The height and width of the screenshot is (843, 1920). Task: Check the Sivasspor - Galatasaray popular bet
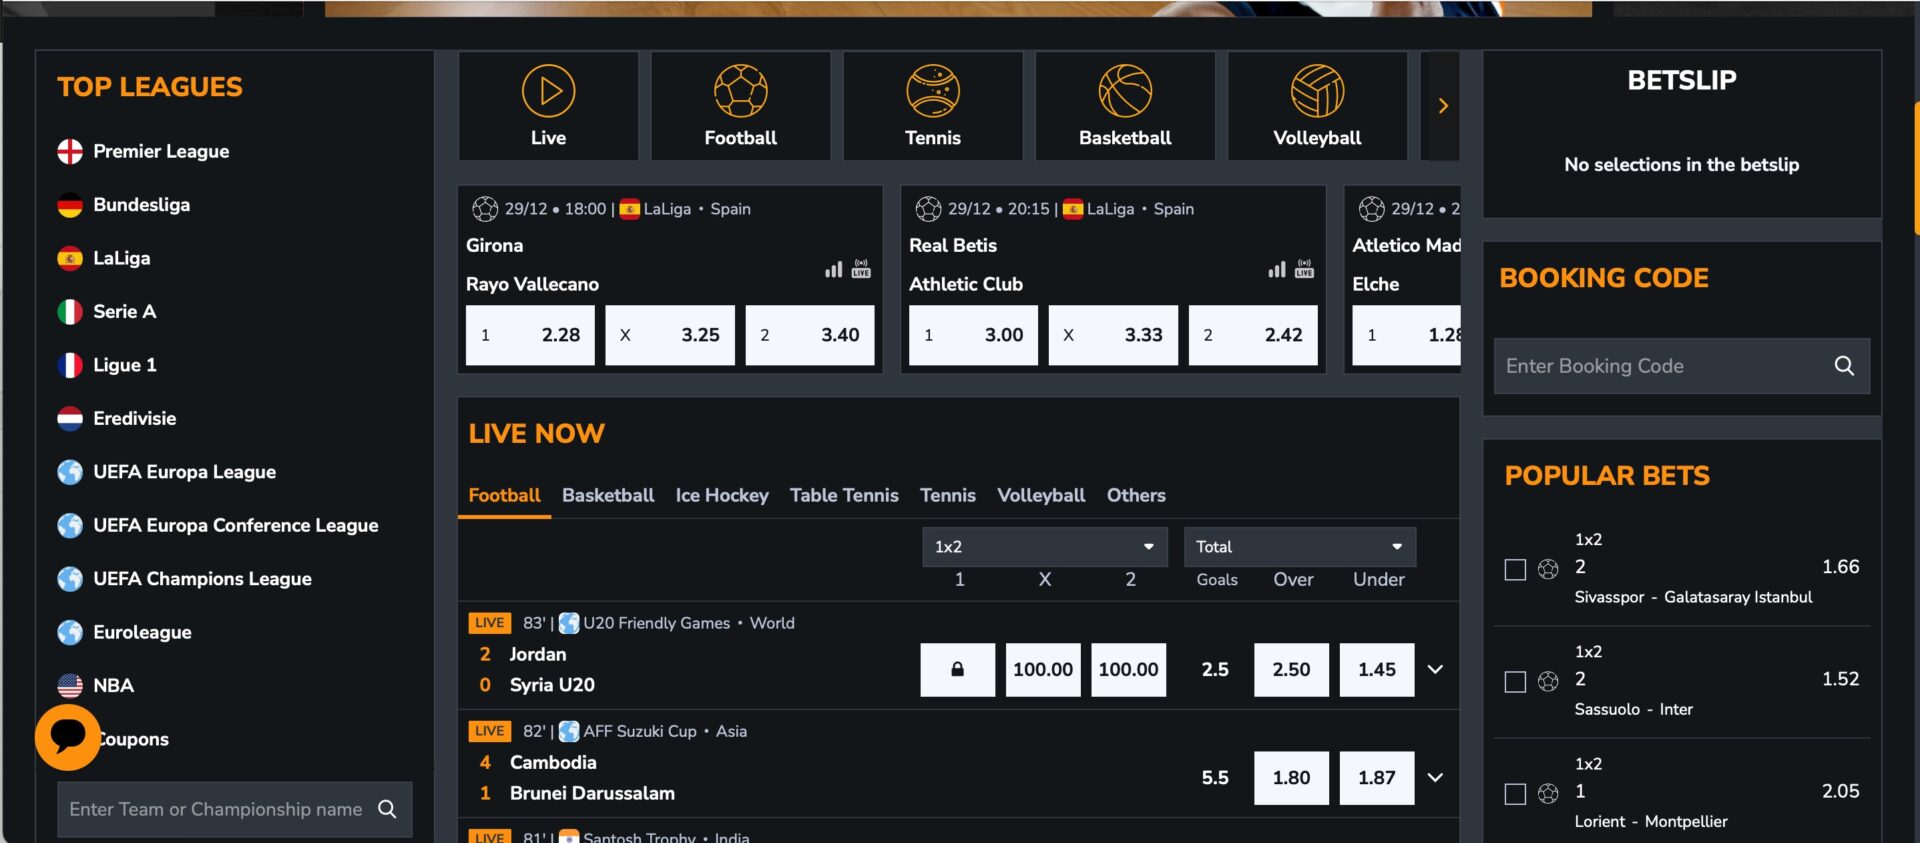[1515, 569]
